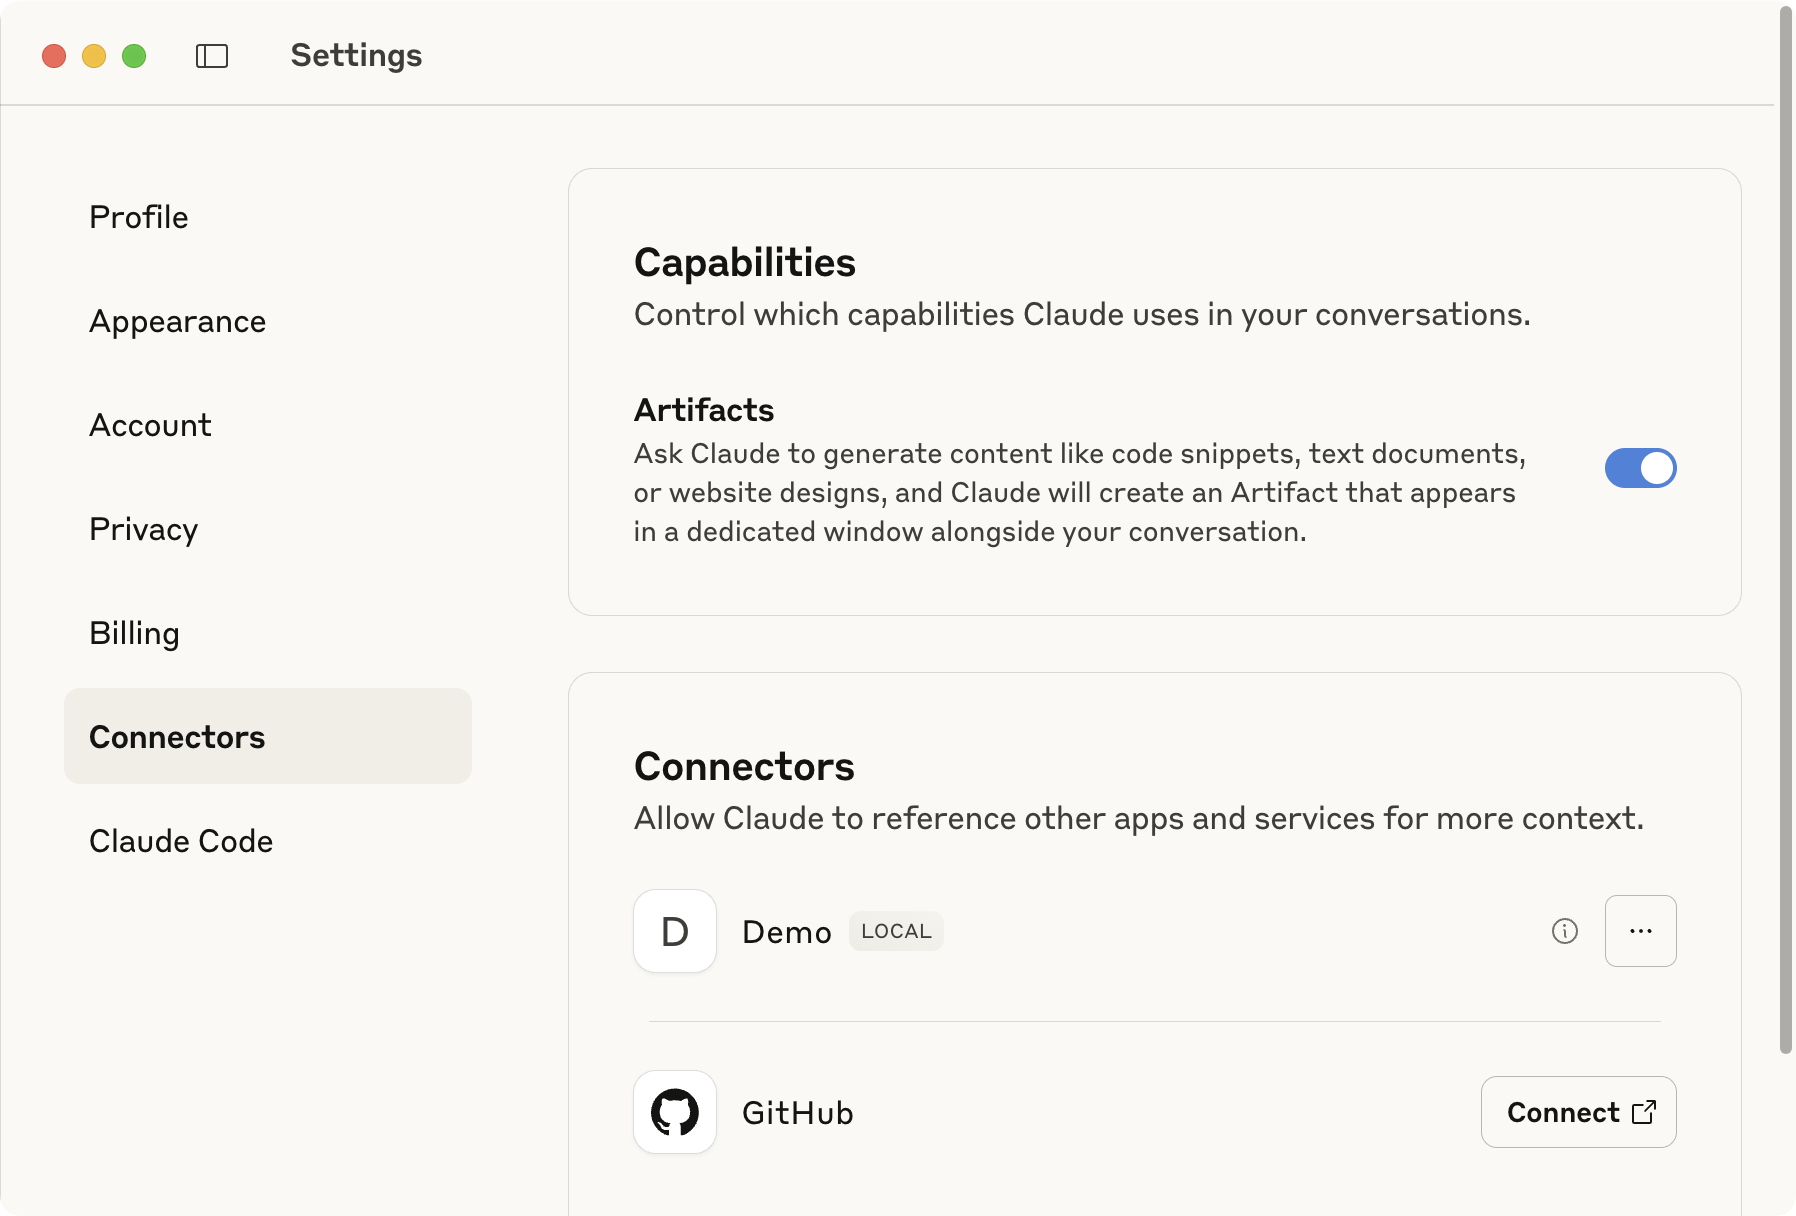
Task: Go to Appearance settings
Action: point(178,321)
